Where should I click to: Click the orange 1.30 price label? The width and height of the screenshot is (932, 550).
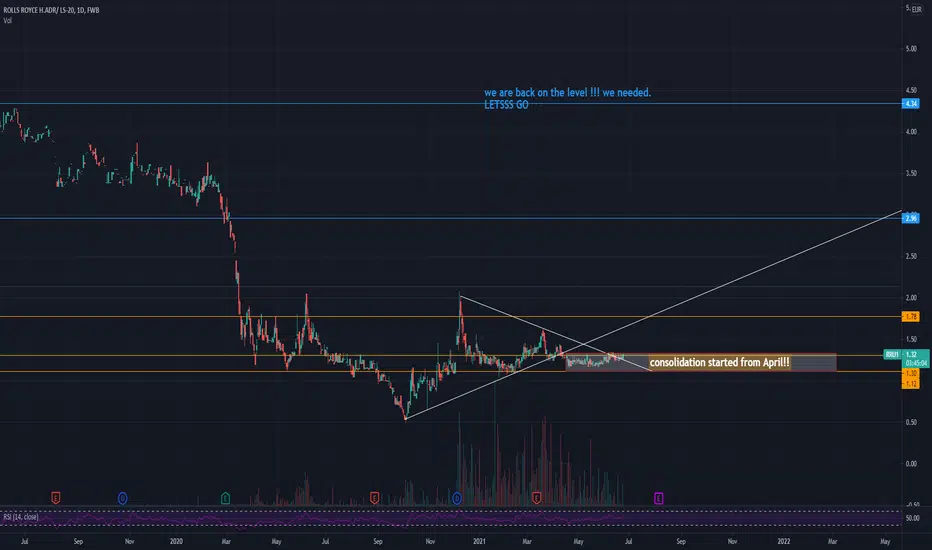point(911,373)
